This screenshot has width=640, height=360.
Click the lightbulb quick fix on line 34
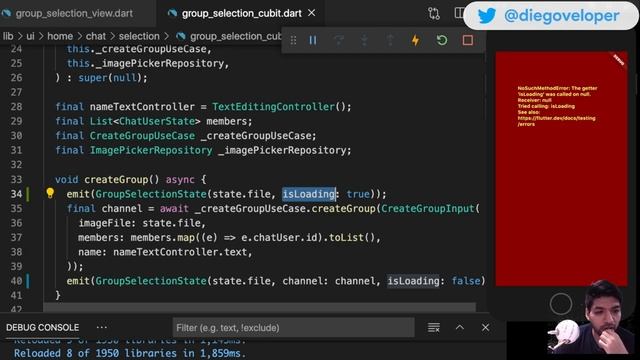pyautogui.click(x=50, y=193)
